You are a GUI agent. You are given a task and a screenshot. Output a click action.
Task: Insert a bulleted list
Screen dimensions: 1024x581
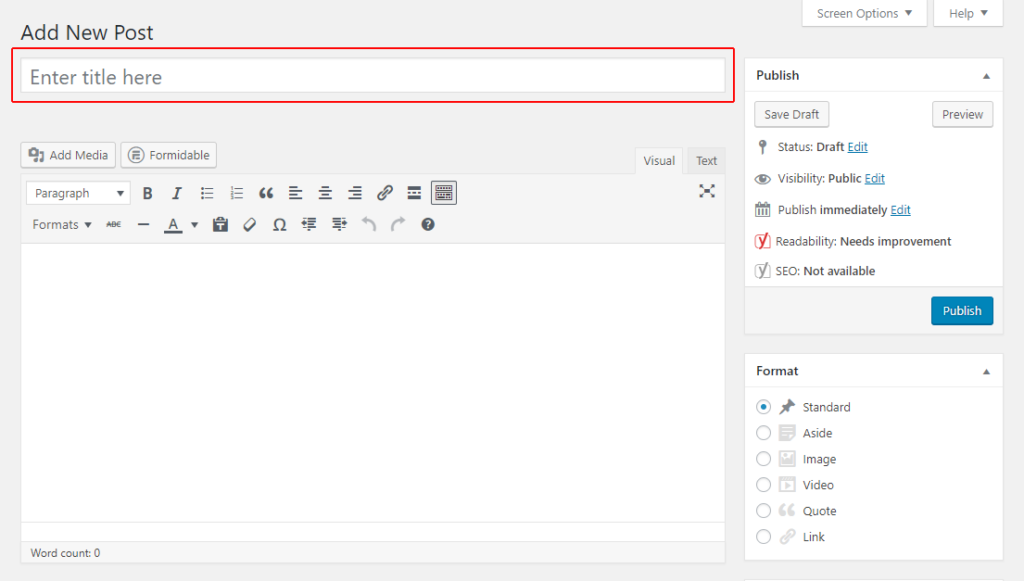point(207,192)
